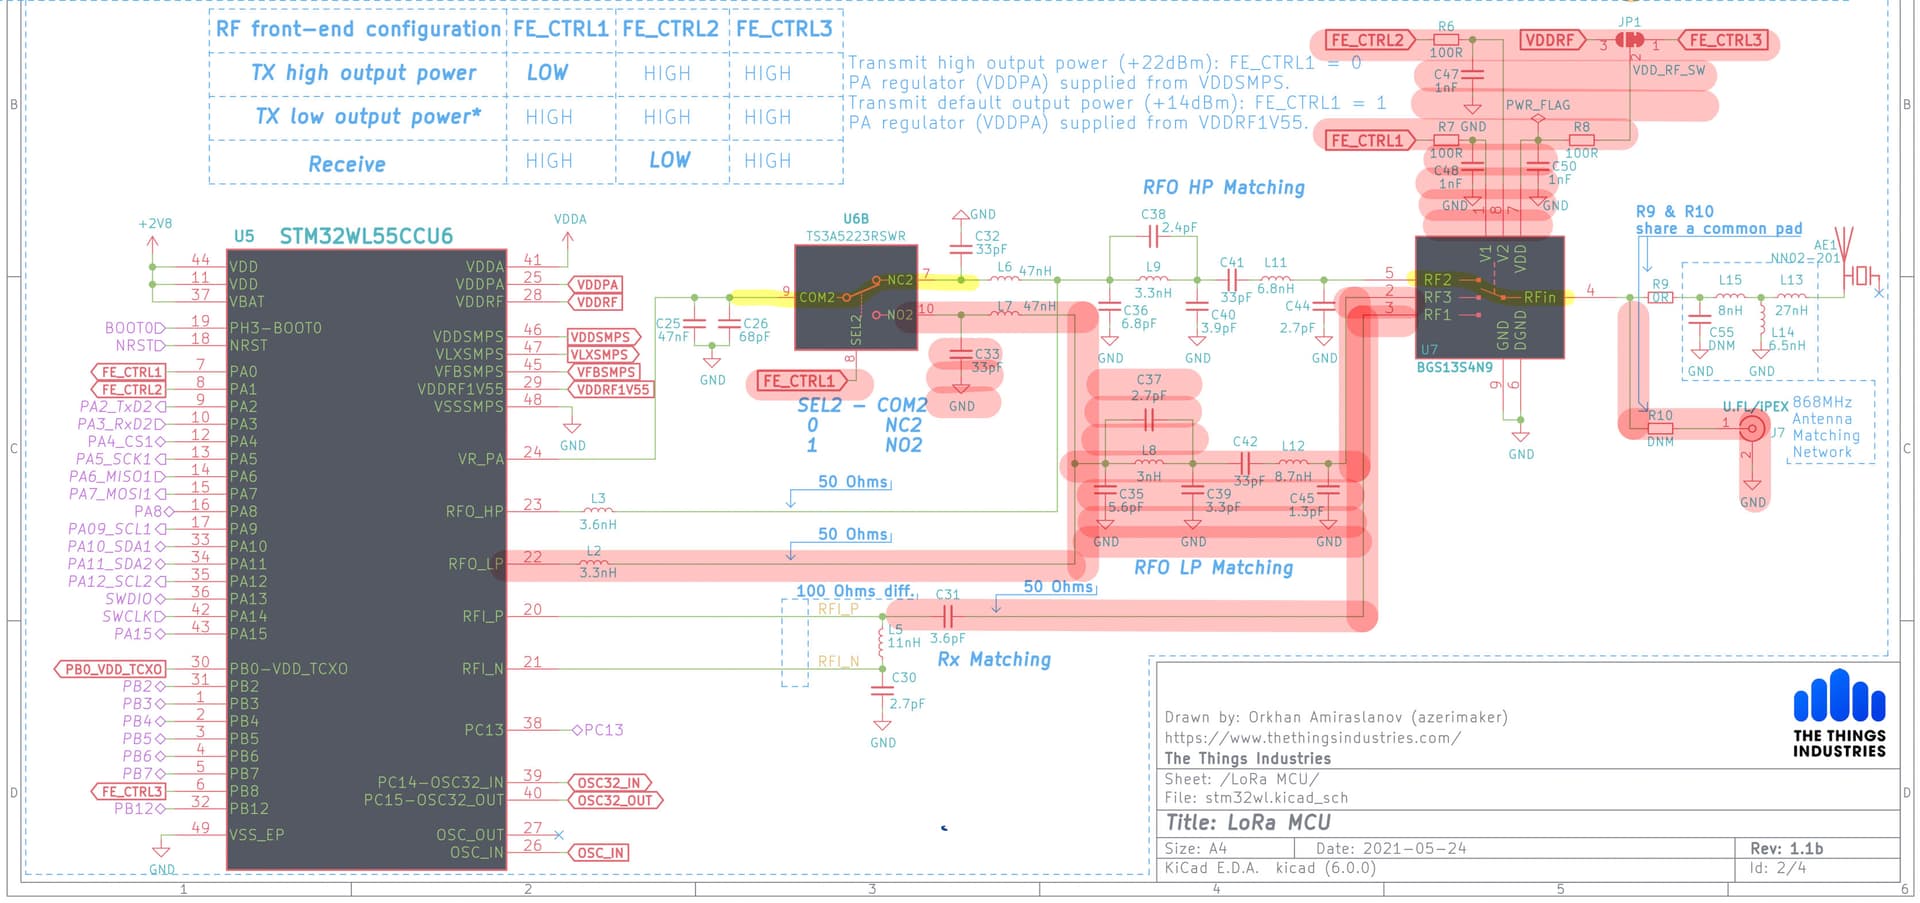Select resistor R10 DNM symbol

pos(1660,428)
